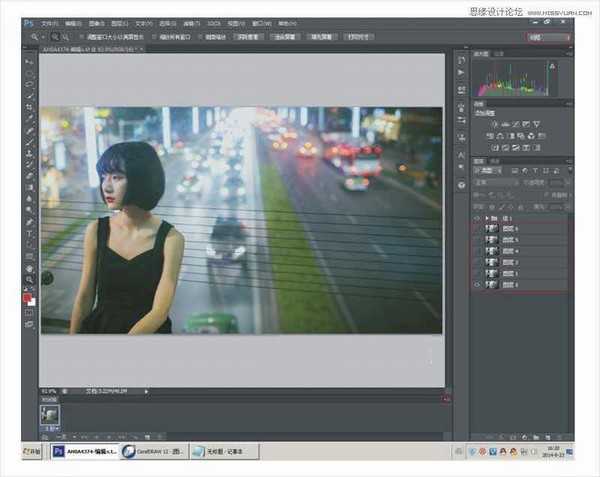Tick the 细微缩放 checkbox in options bar
The image size is (600, 477).
click(197, 36)
